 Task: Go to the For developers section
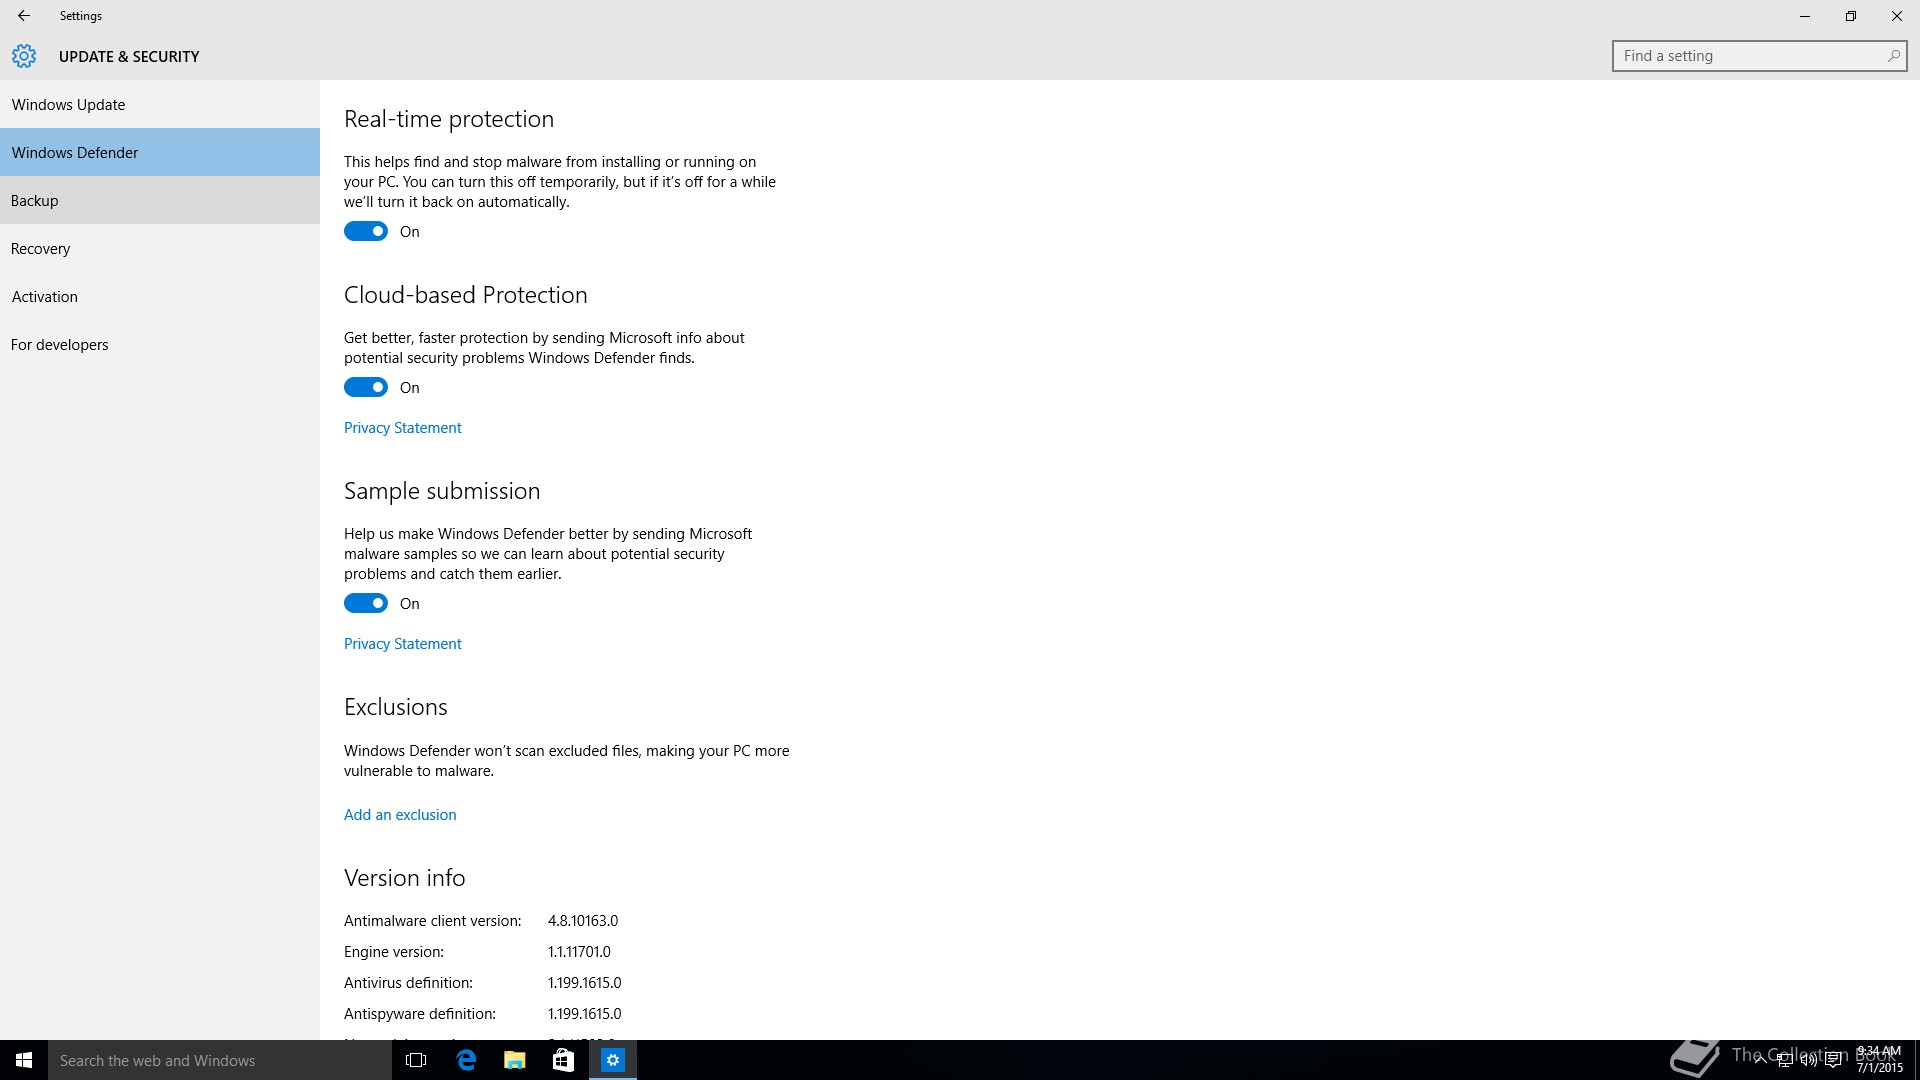click(x=60, y=345)
